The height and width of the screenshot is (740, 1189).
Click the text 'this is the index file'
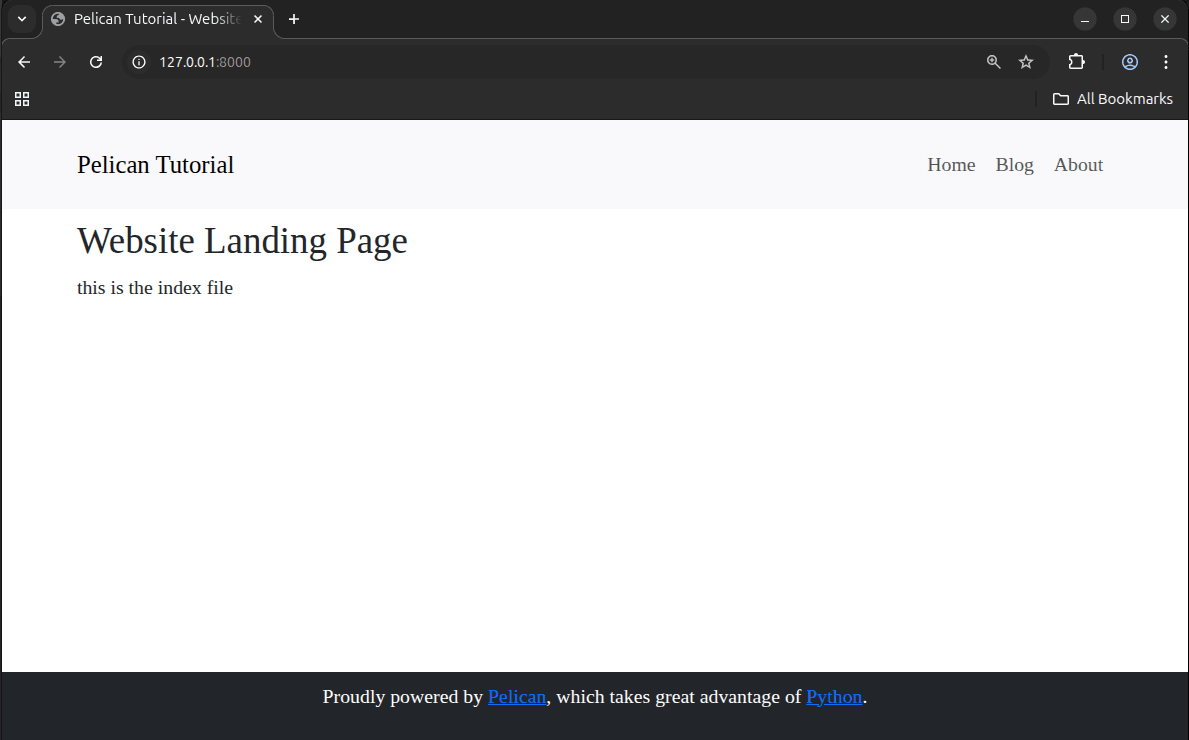click(155, 288)
